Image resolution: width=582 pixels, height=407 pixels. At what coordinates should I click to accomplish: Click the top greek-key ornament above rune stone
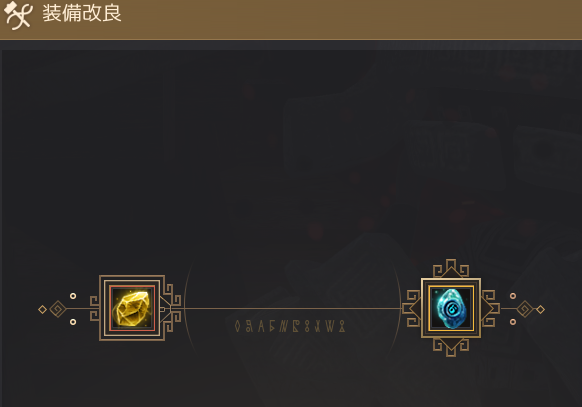click(451, 268)
